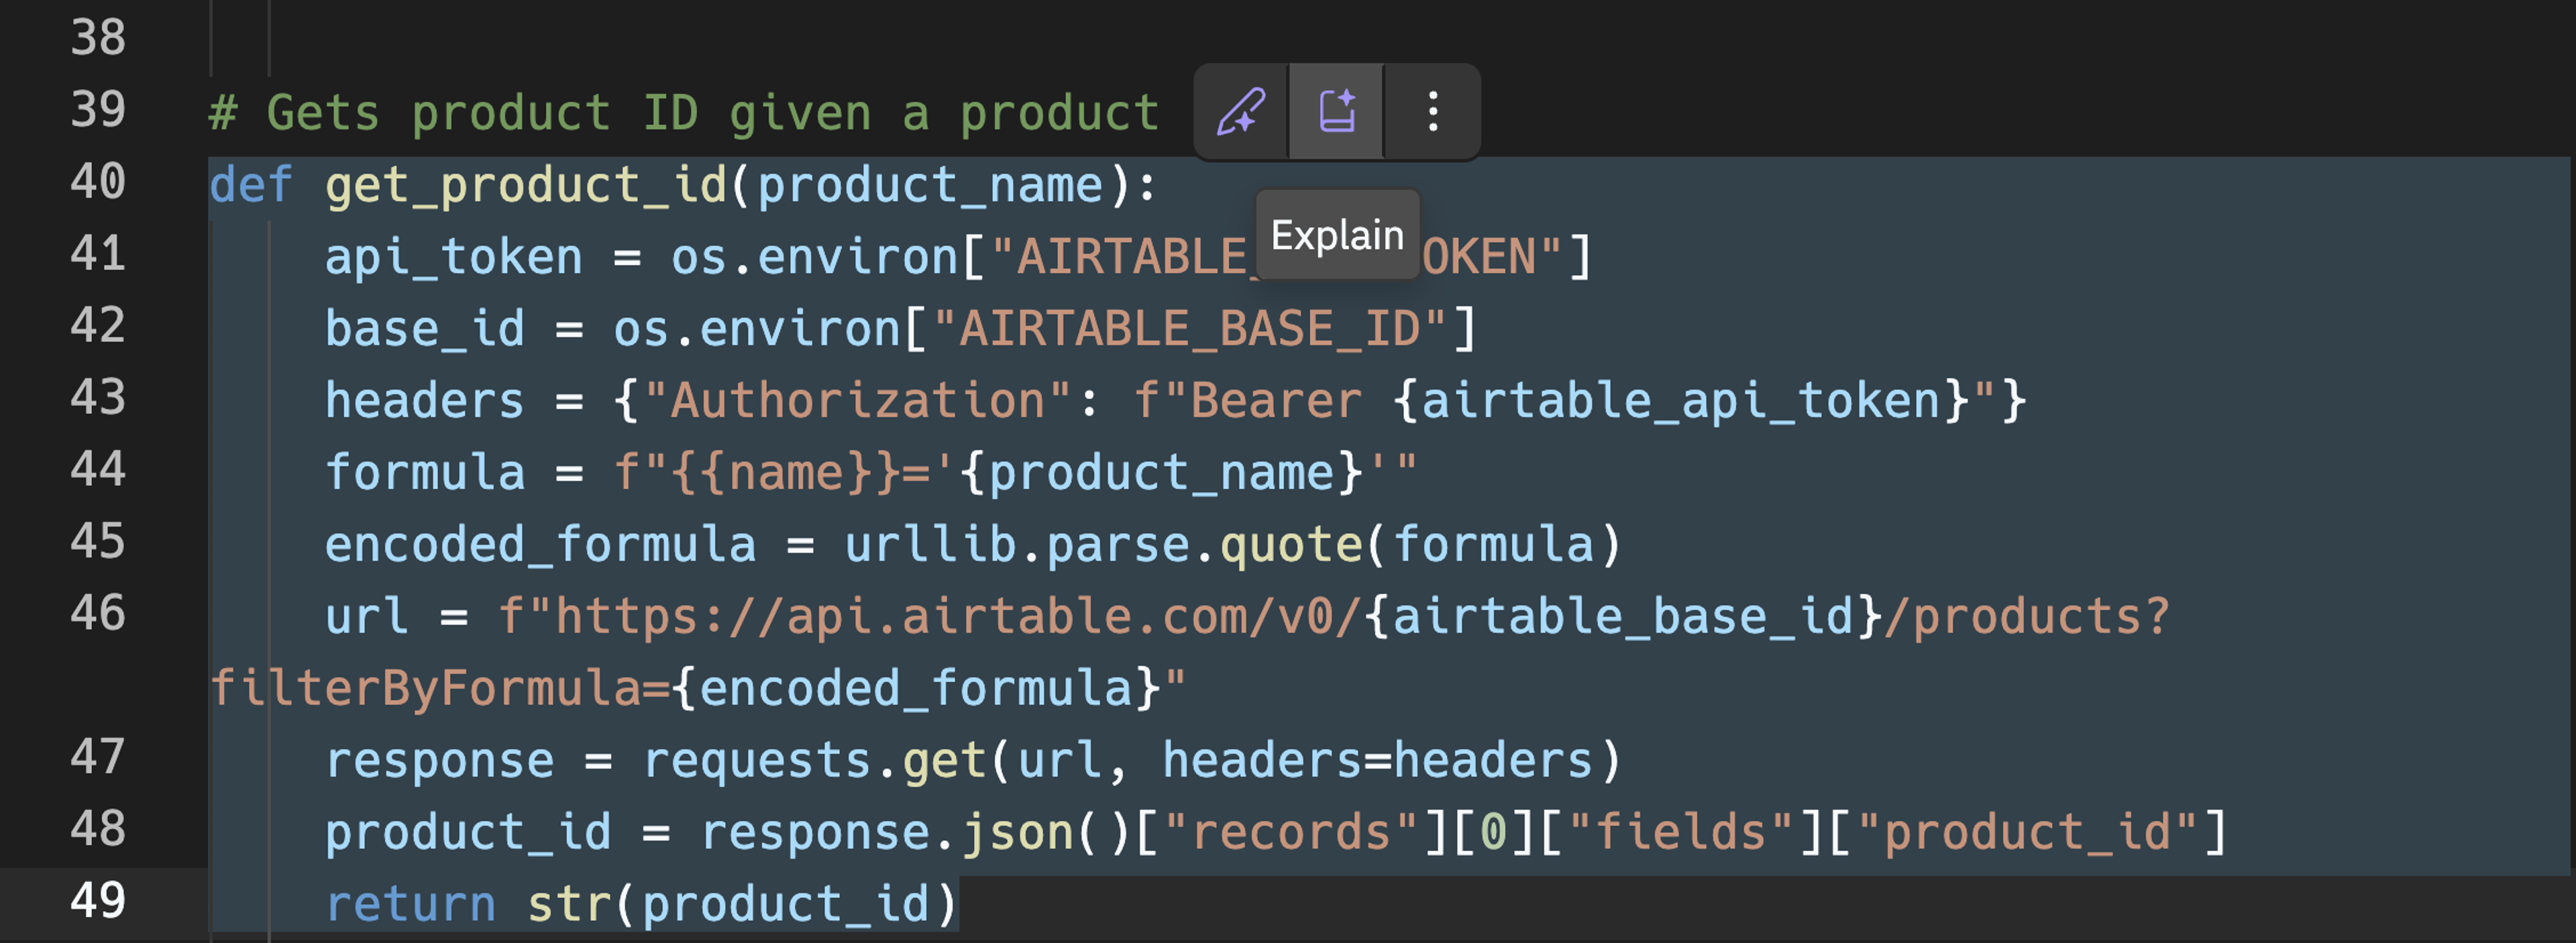Click the str call on line 49

[568, 904]
